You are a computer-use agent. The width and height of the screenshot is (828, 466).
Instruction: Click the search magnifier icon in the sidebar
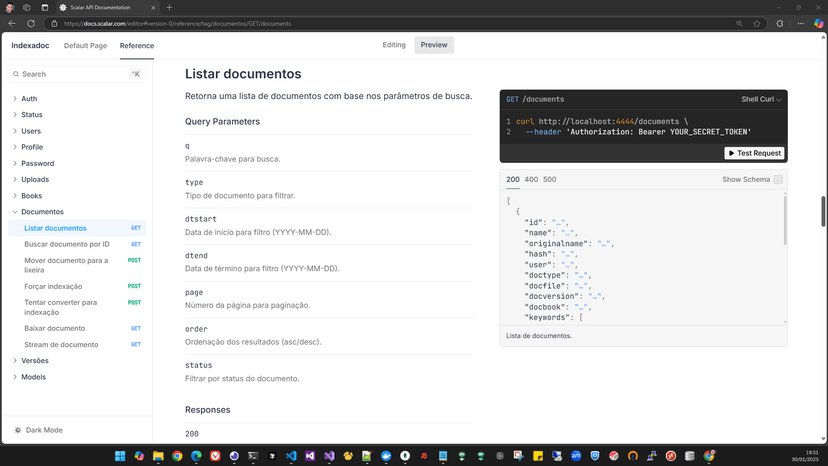pyautogui.click(x=16, y=74)
